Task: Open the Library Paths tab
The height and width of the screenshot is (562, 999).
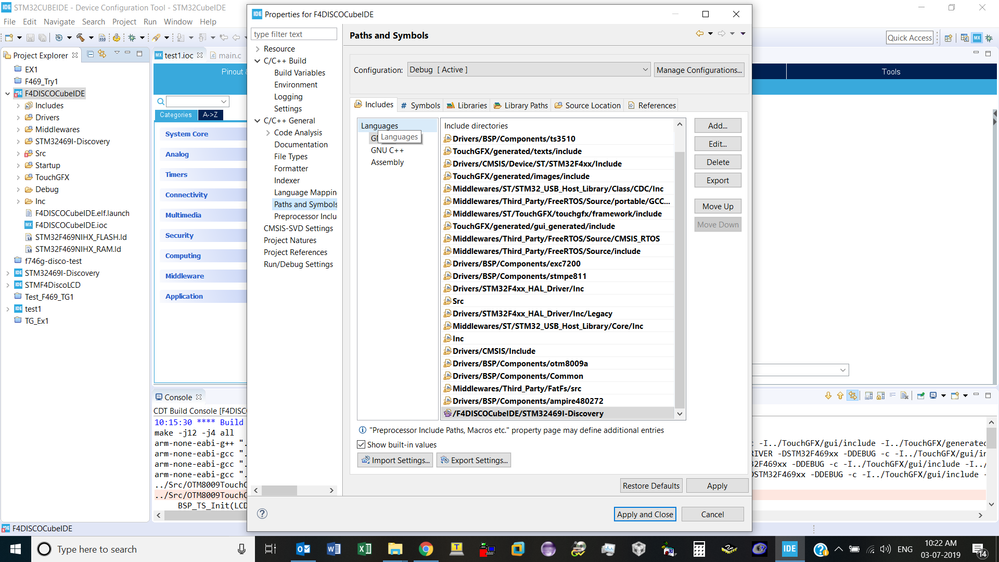Action: (x=521, y=105)
